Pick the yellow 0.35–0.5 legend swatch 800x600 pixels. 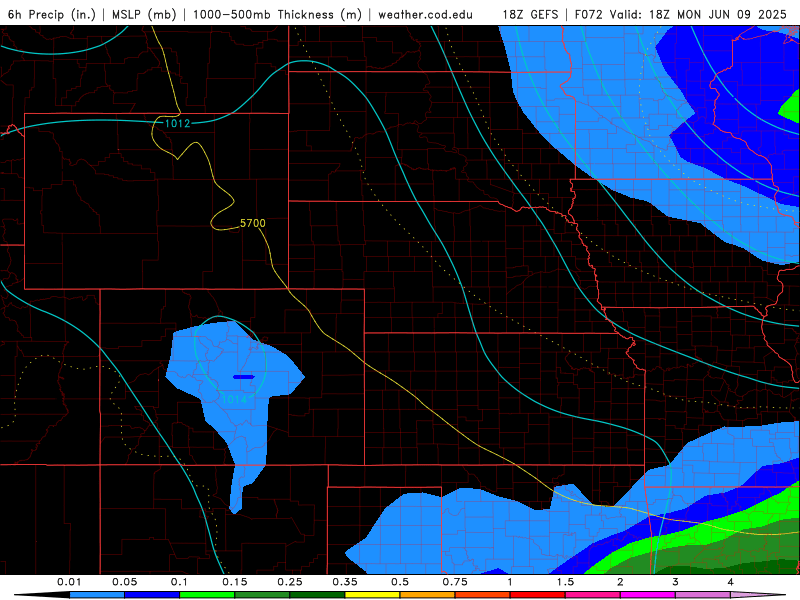click(372, 595)
